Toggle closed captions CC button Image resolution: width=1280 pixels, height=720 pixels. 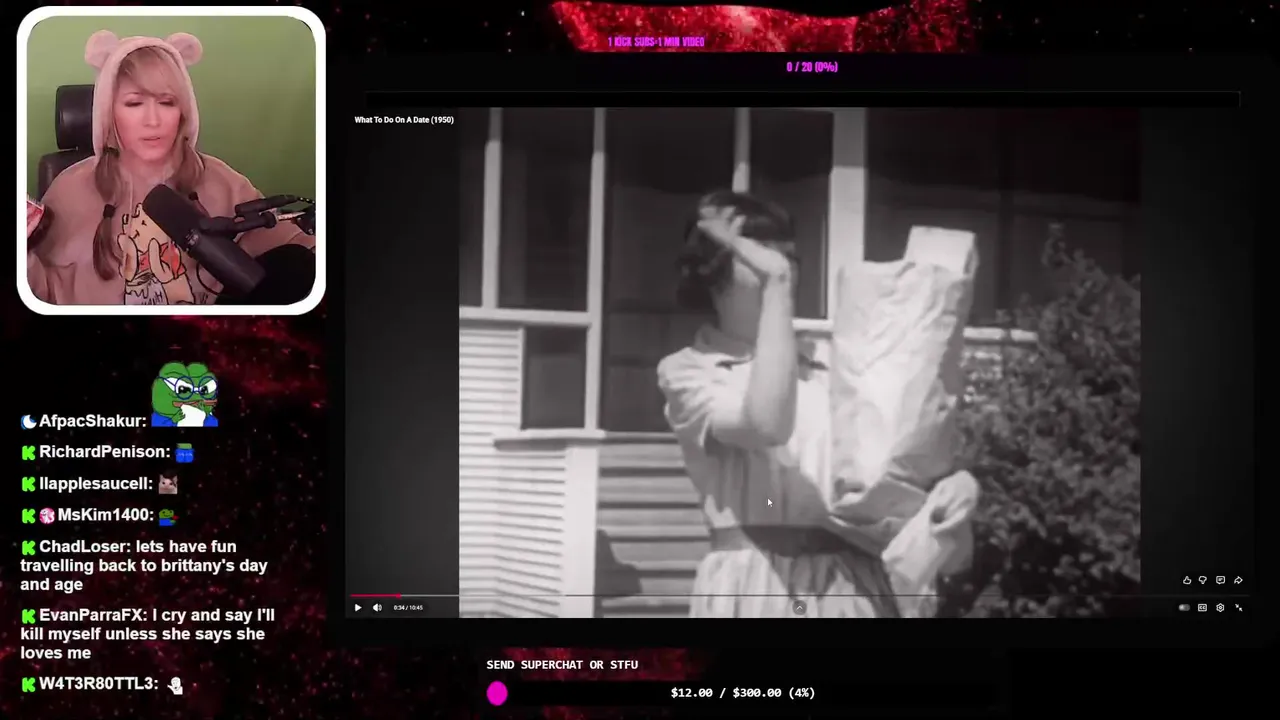pyautogui.click(x=1202, y=607)
